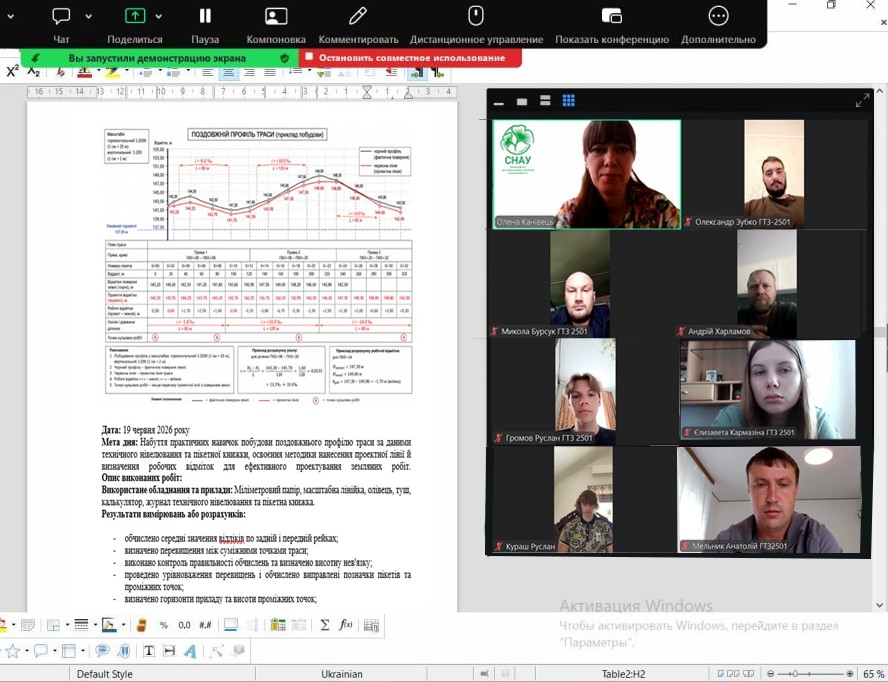Select Андрій Харламов video tile

click(x=767, y=284)
